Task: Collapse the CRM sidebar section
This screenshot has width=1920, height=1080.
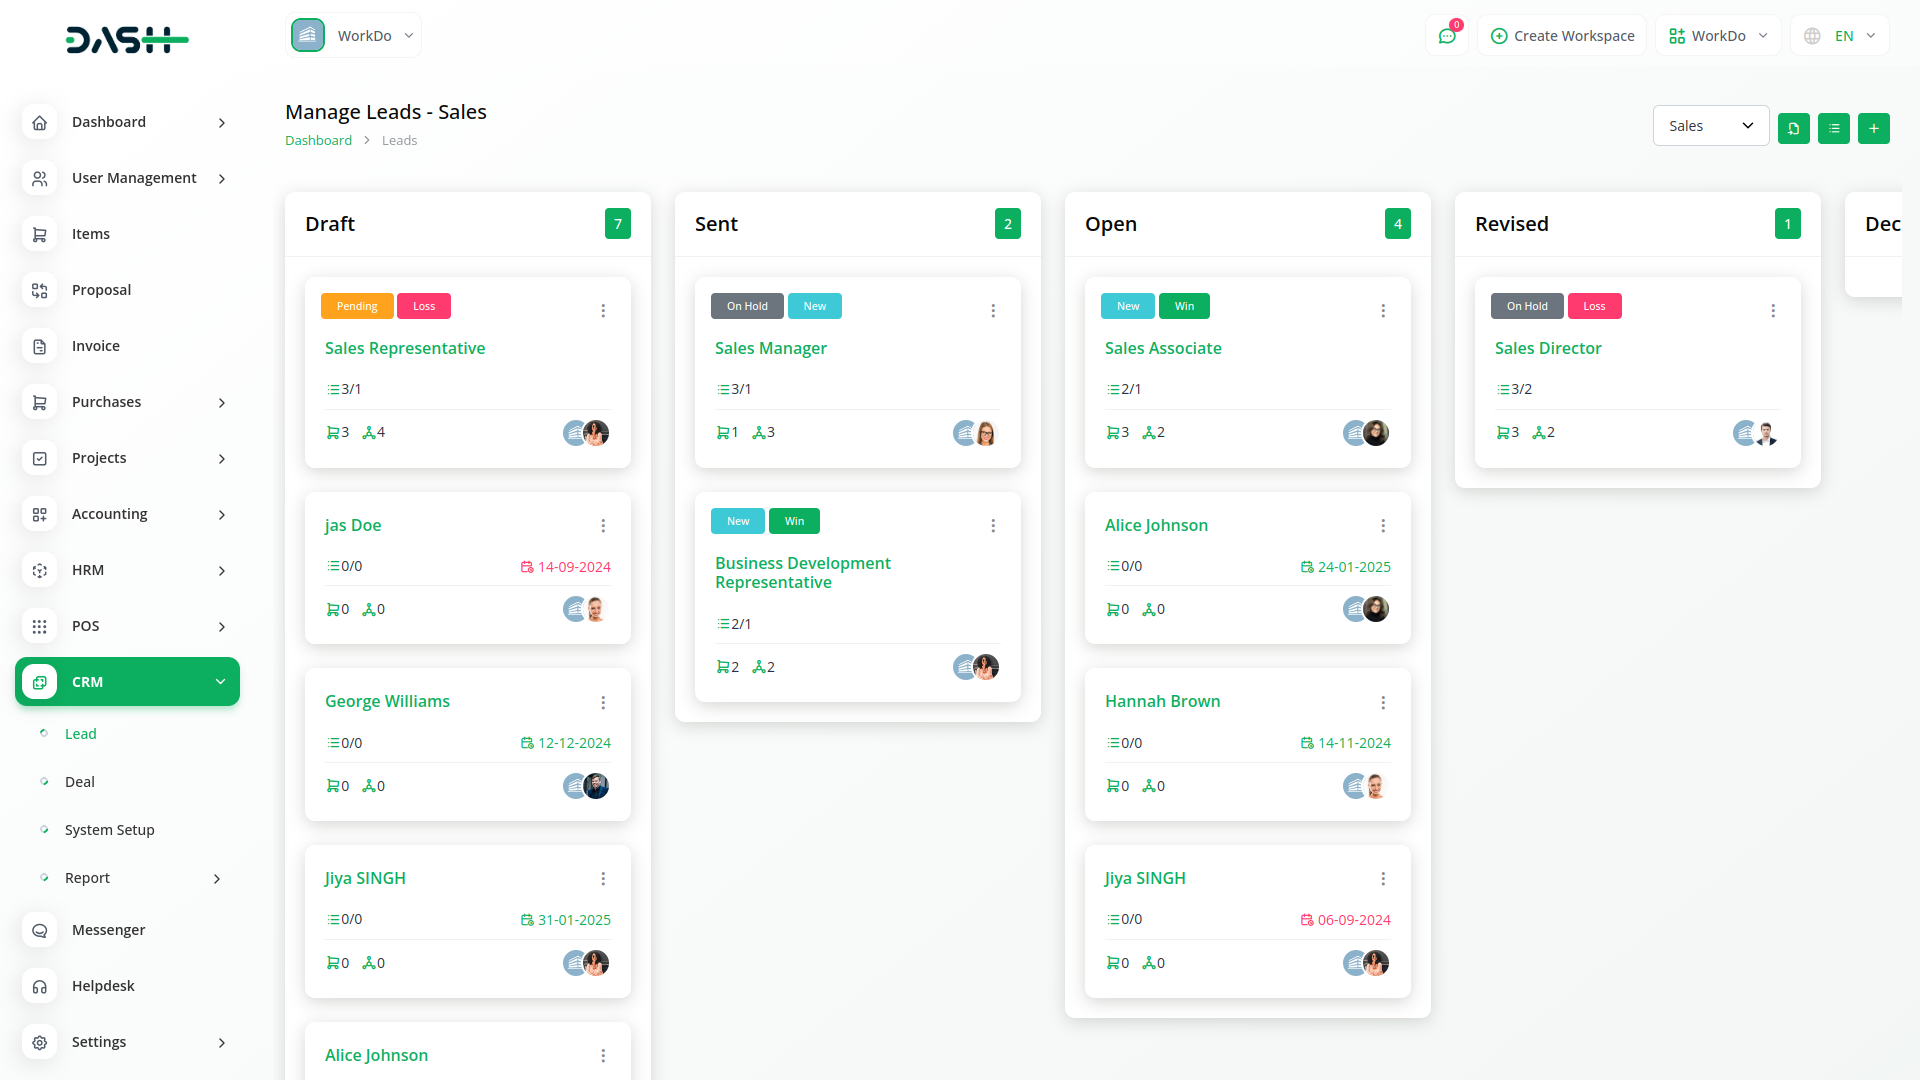Action: 220,681
